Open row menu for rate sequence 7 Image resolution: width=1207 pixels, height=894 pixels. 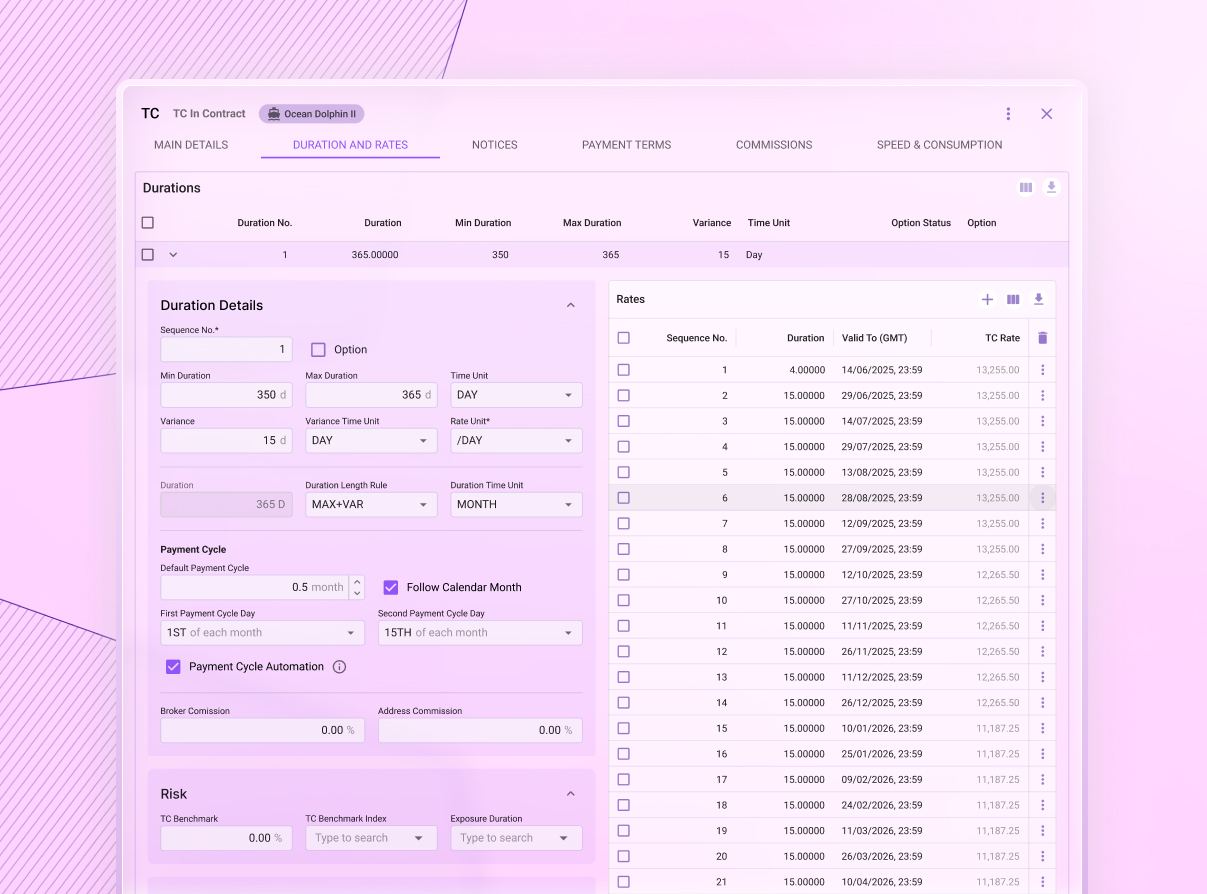click(1043, 523)
